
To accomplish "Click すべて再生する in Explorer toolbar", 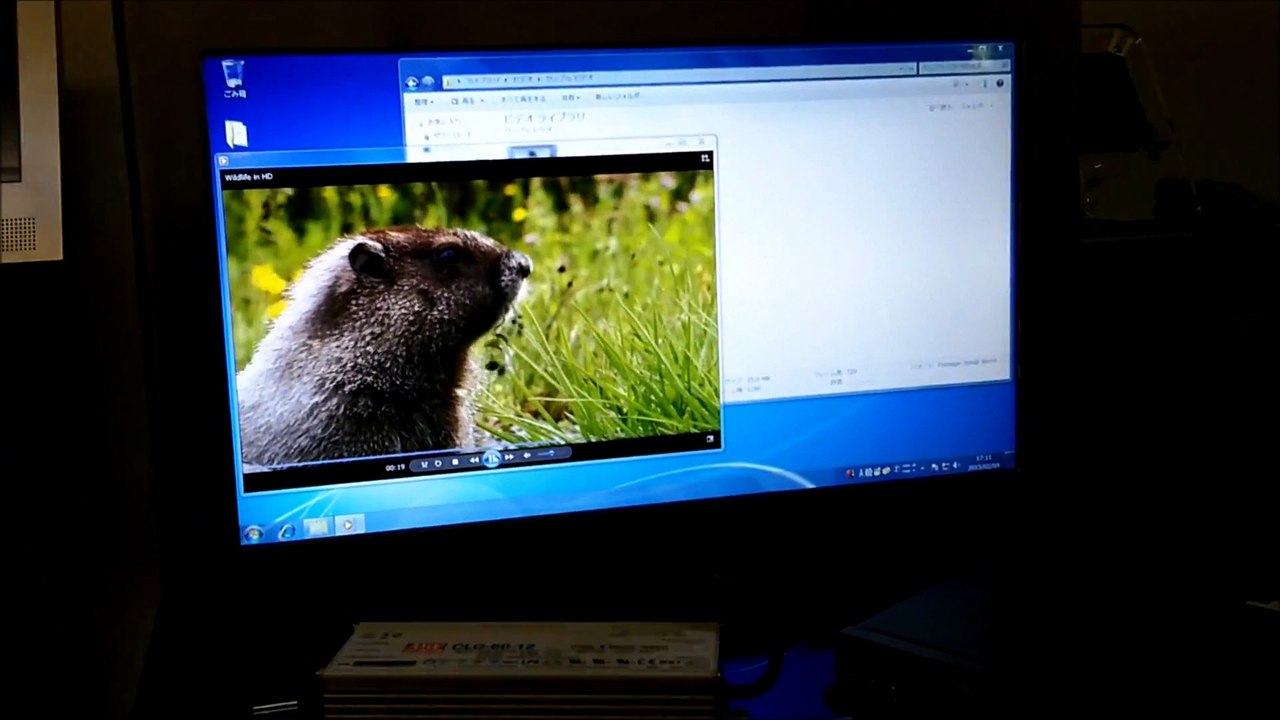I will 523,98.
